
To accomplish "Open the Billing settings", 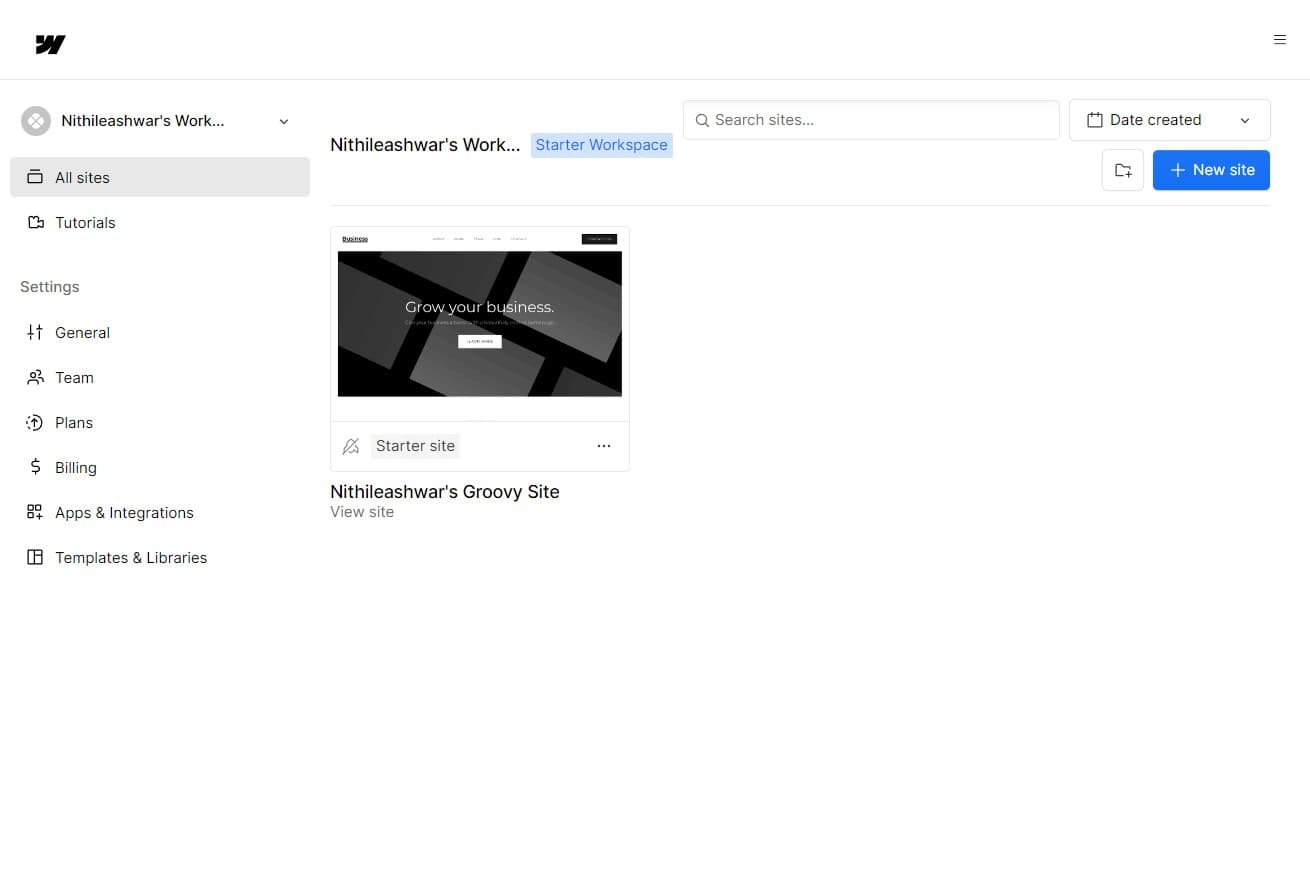I will (76, 467).
